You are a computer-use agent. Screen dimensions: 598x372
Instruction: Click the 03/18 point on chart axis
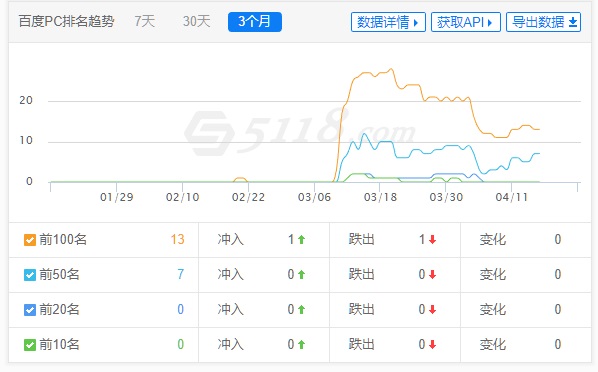point(380,197)
